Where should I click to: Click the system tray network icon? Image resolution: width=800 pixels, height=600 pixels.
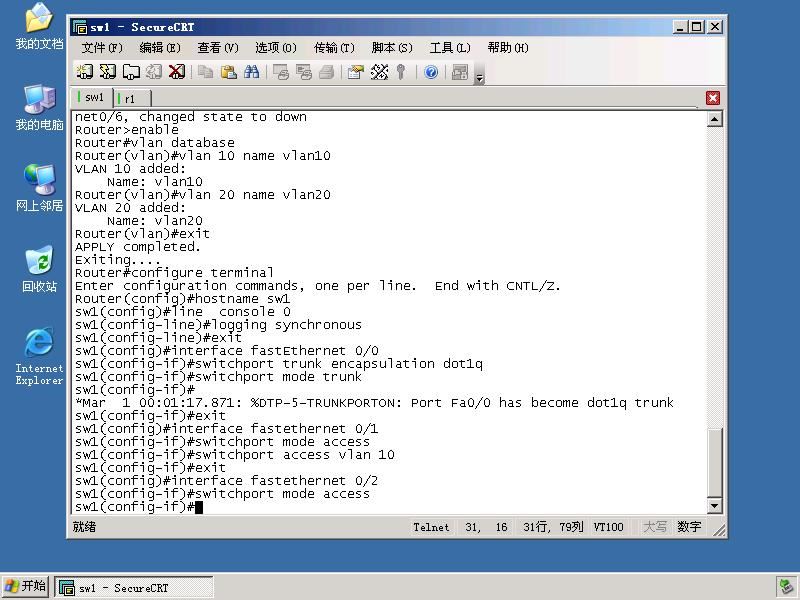click(x=786, y=587)
